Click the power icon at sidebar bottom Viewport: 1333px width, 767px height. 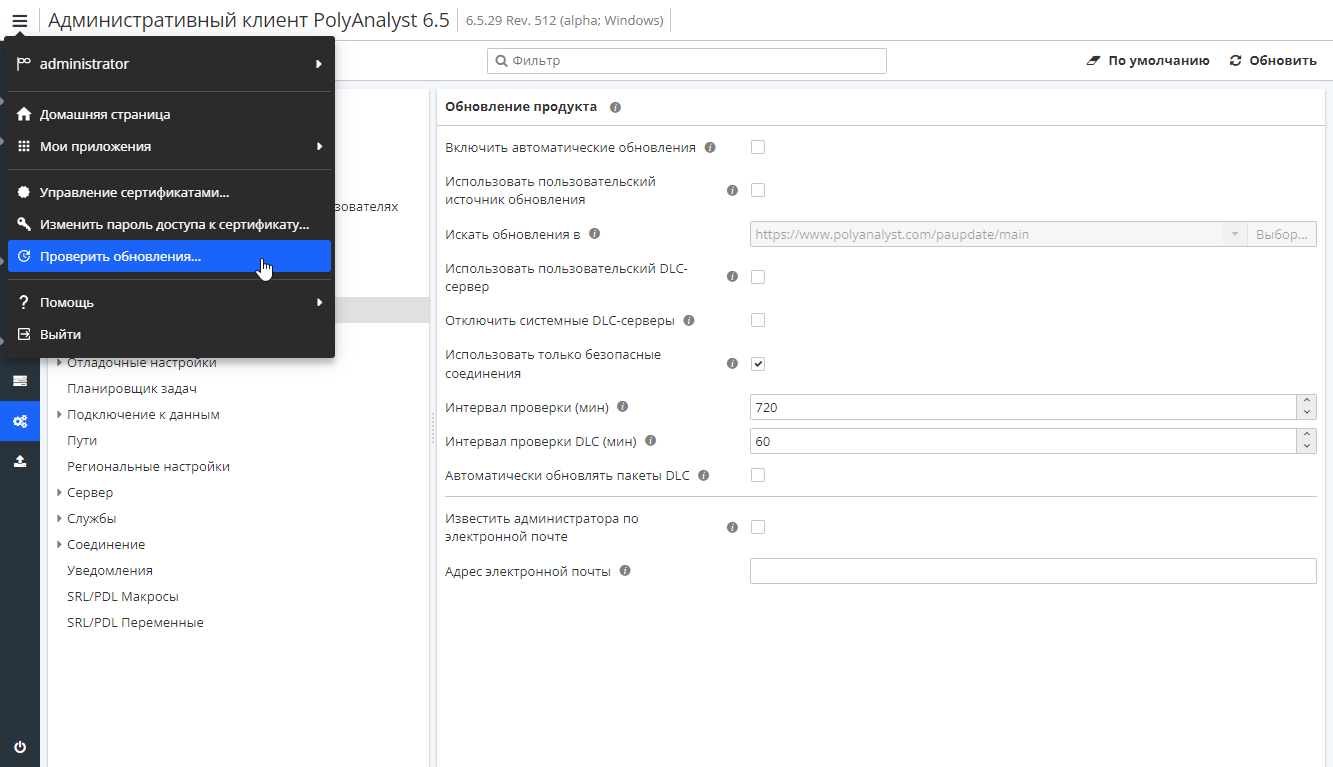point(20,747)
